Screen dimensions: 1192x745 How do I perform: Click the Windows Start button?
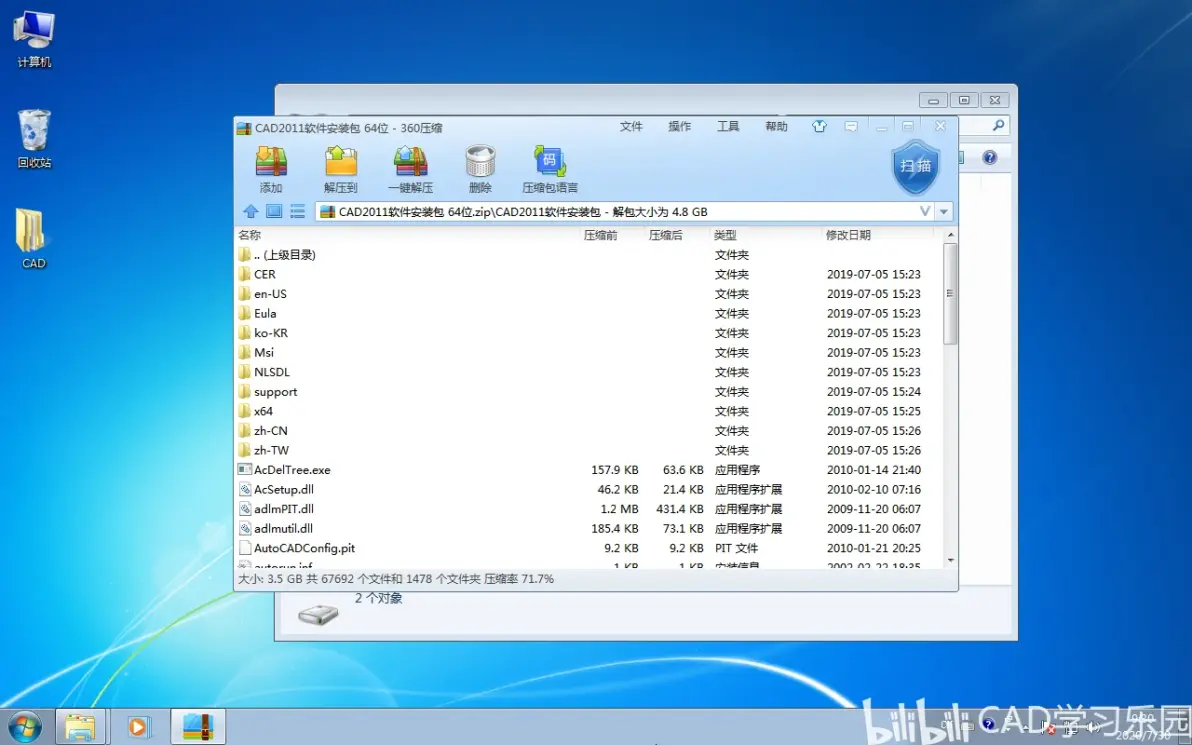25,728
